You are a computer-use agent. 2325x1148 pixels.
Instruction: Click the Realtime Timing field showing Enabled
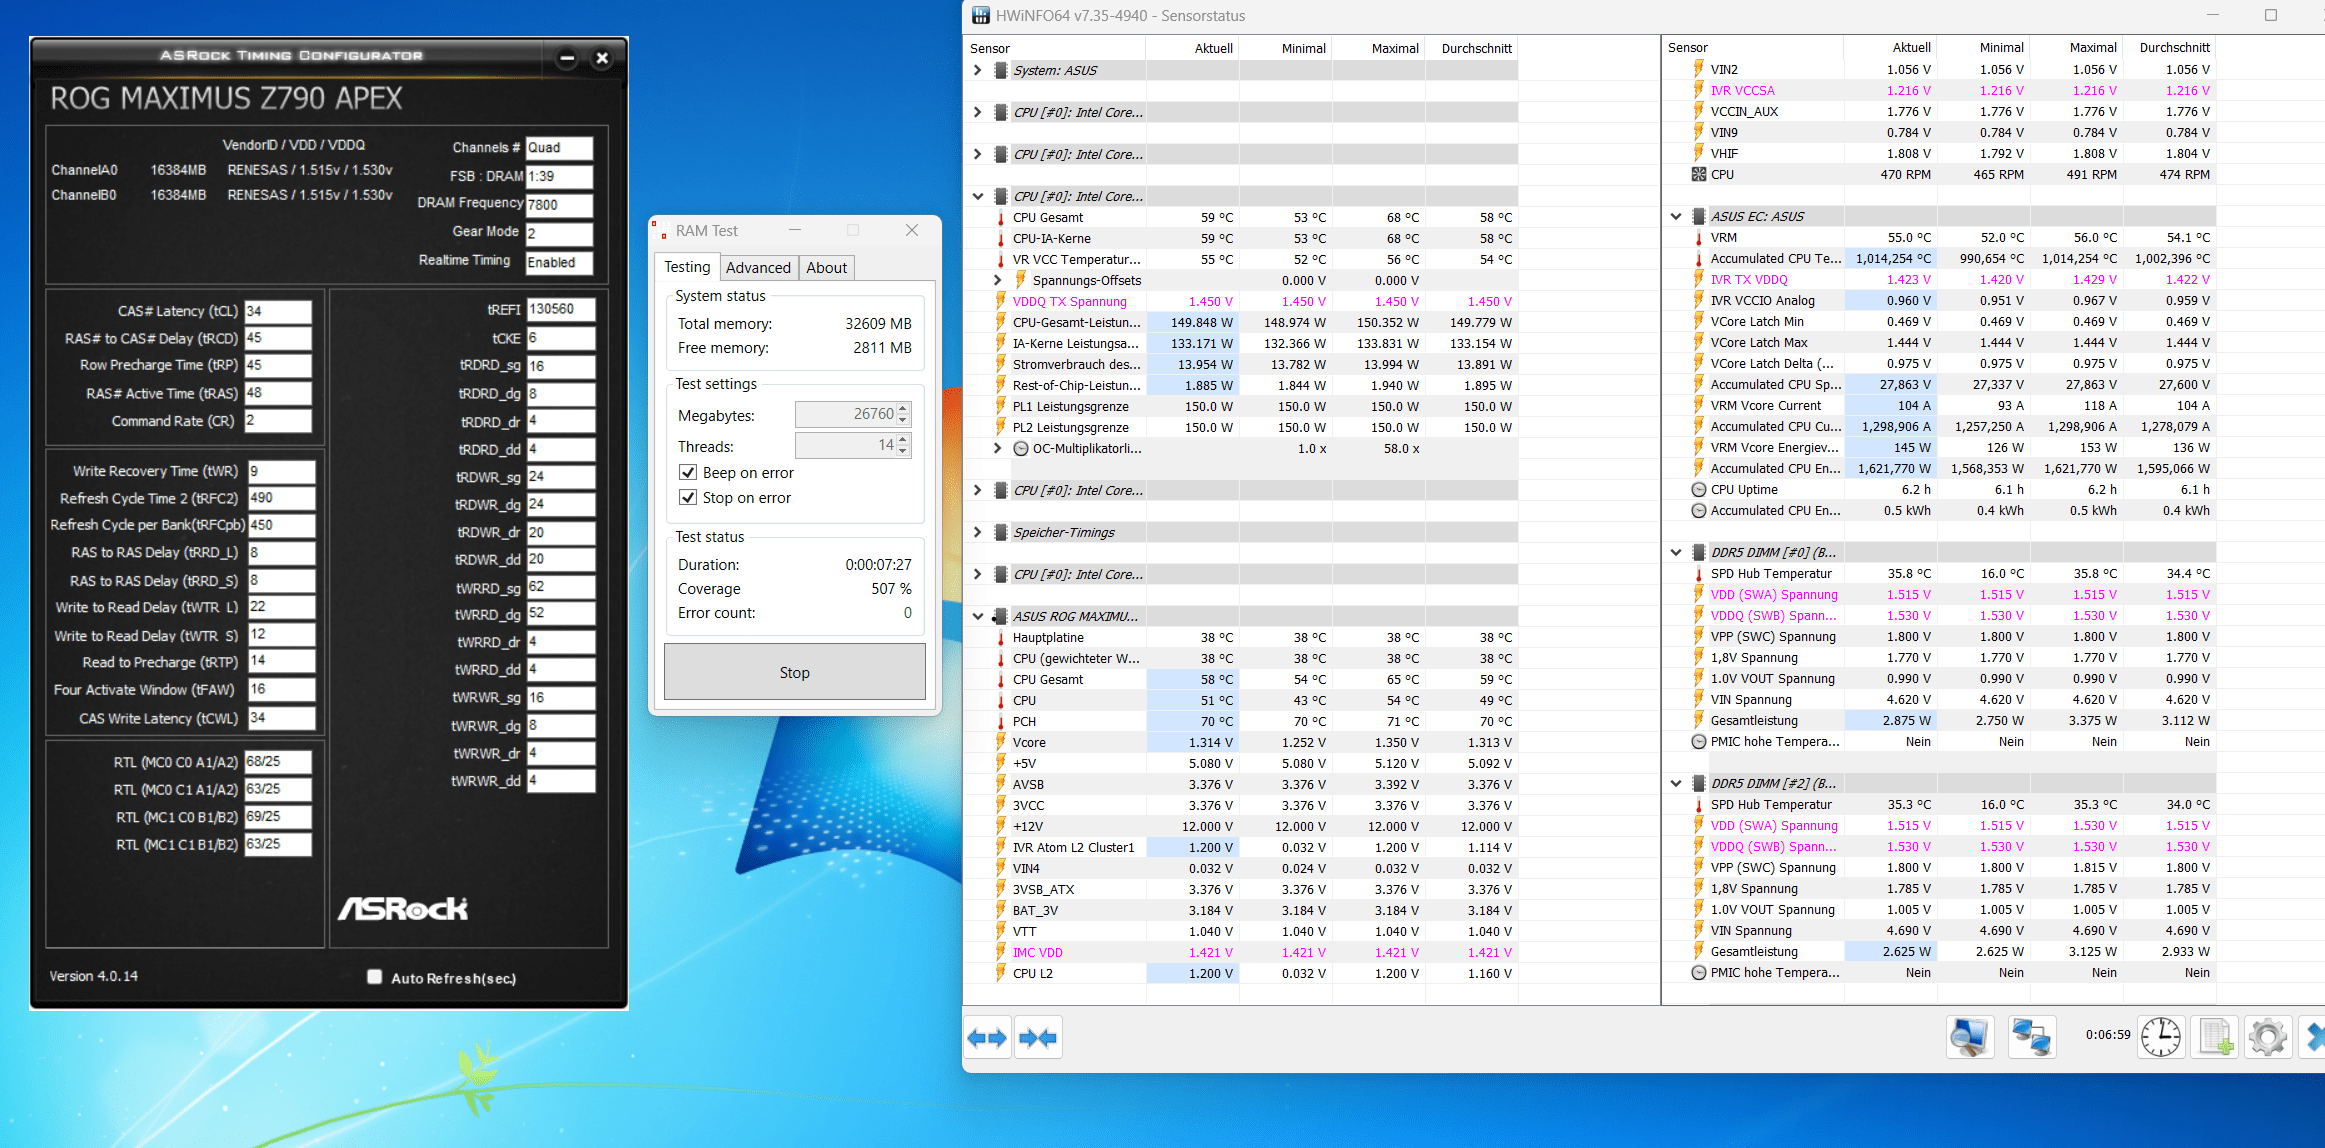pos(559,262)
